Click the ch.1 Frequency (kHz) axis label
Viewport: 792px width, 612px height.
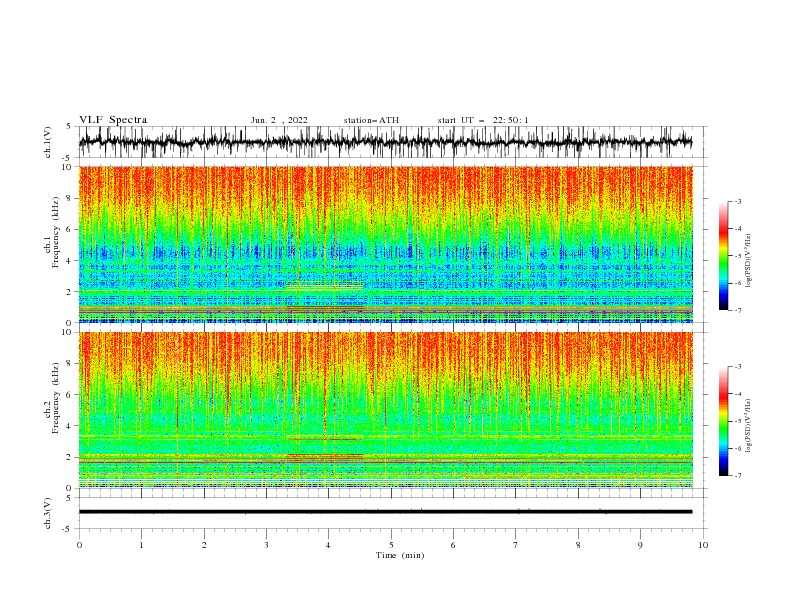point(52,232)
